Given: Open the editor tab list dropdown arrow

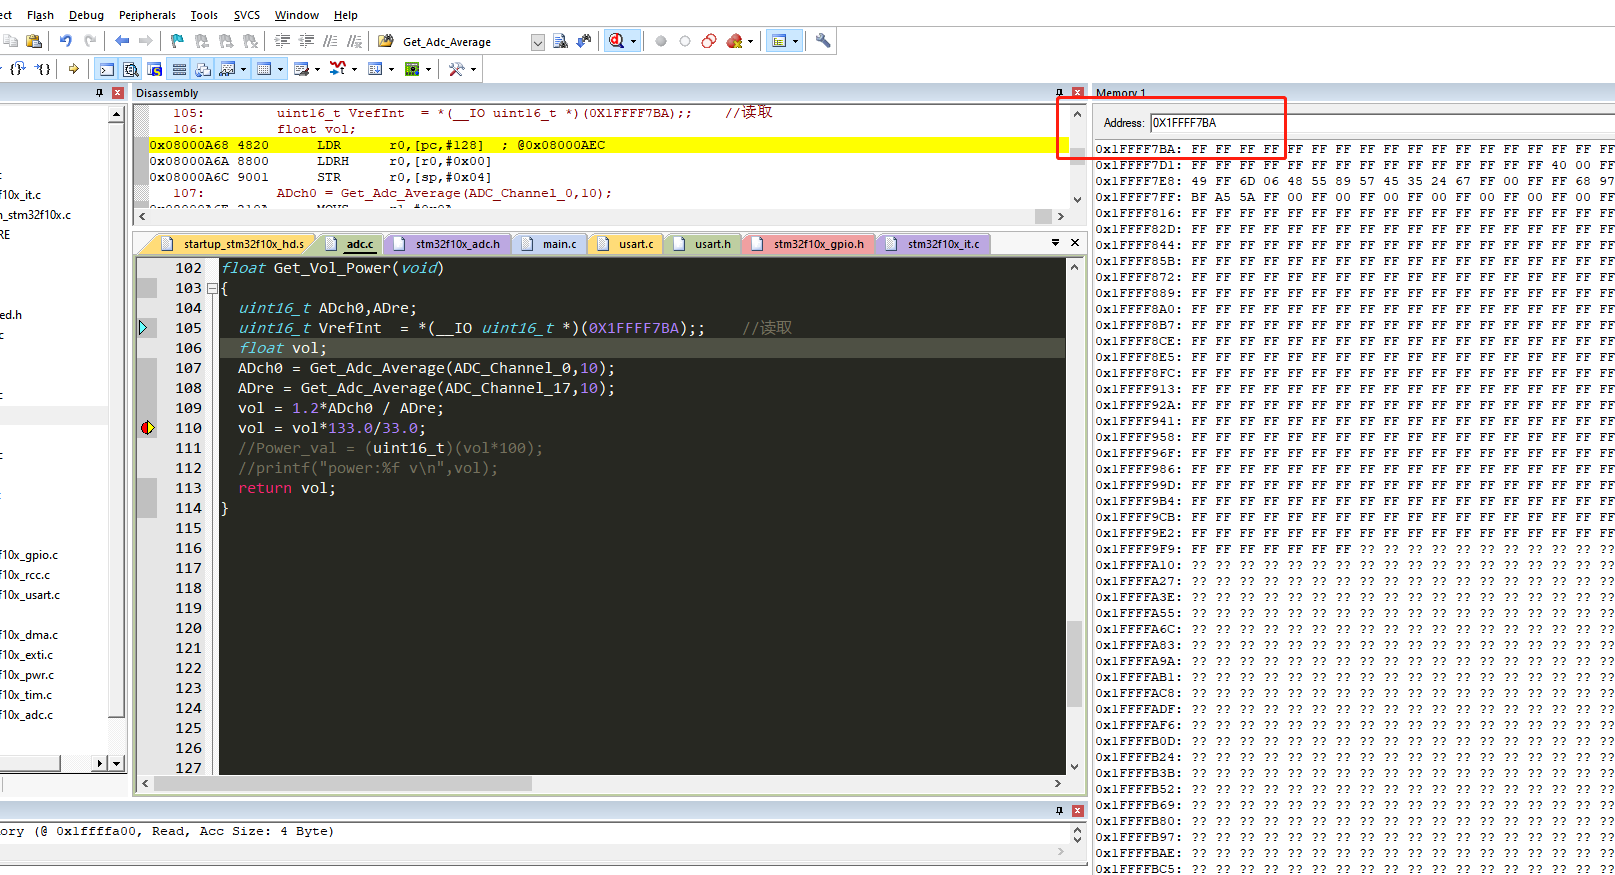Looking at the screenshot, I should tap(1055, 243).
